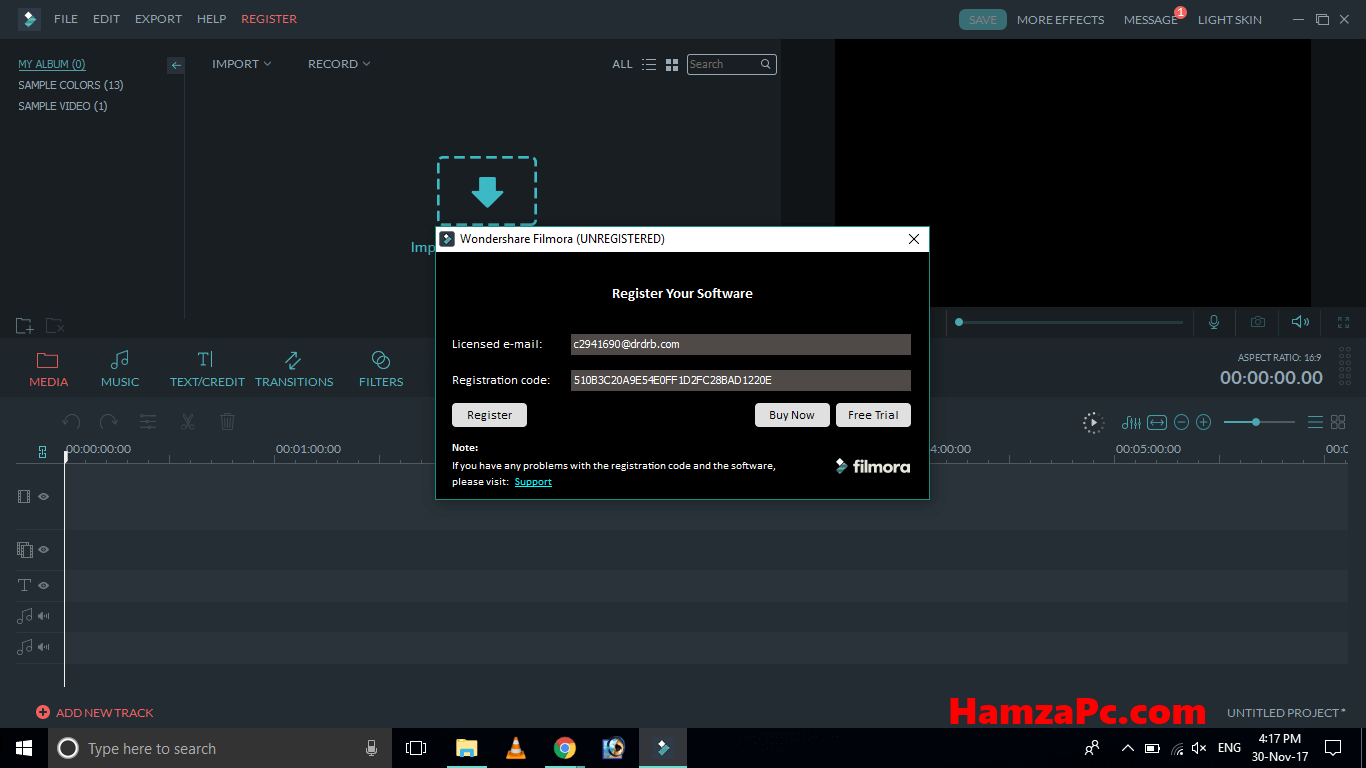Click the Undo arrow in timeline toolbar

click(71, 422)
